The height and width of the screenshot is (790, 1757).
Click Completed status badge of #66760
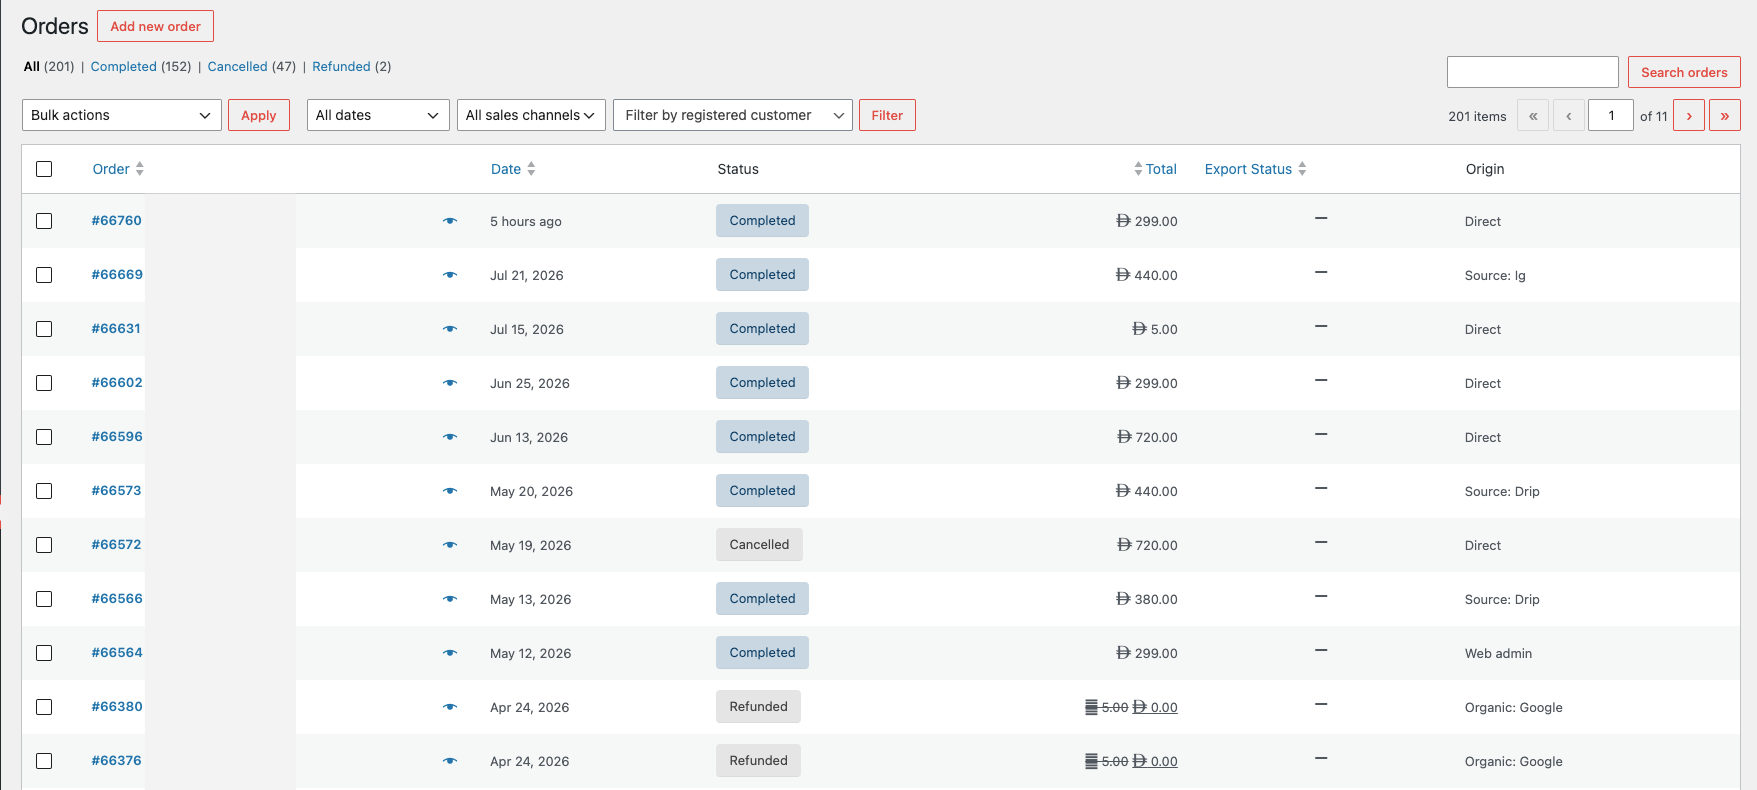click(762, 221)
